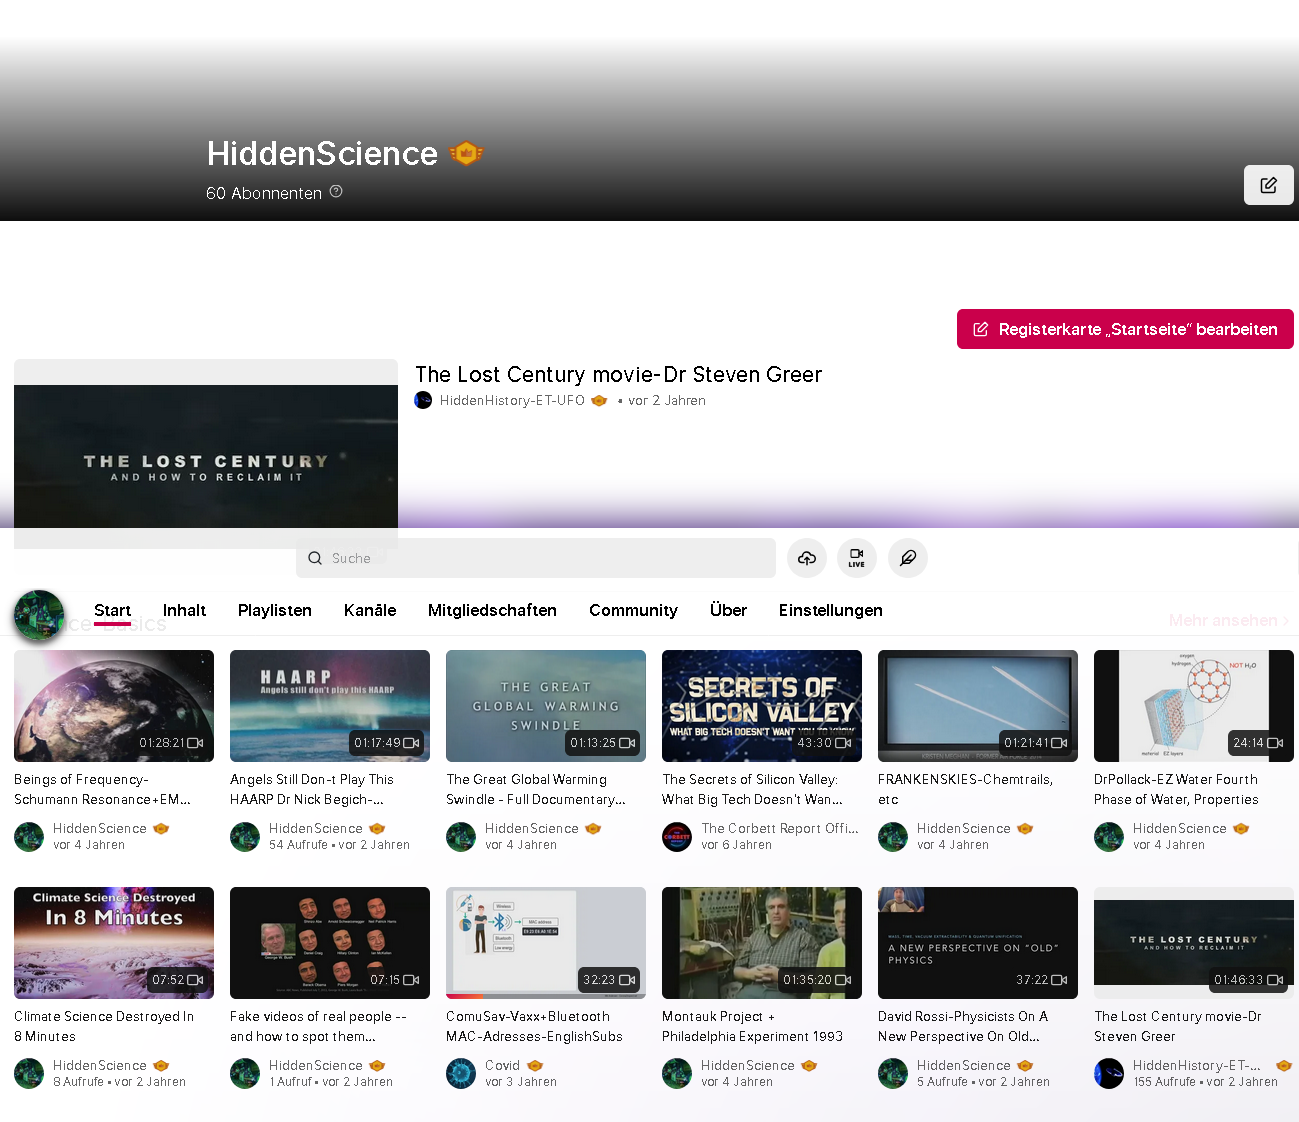Click the subscriber count help icon
This screenshot has height=1122, width=1299.
336,192
